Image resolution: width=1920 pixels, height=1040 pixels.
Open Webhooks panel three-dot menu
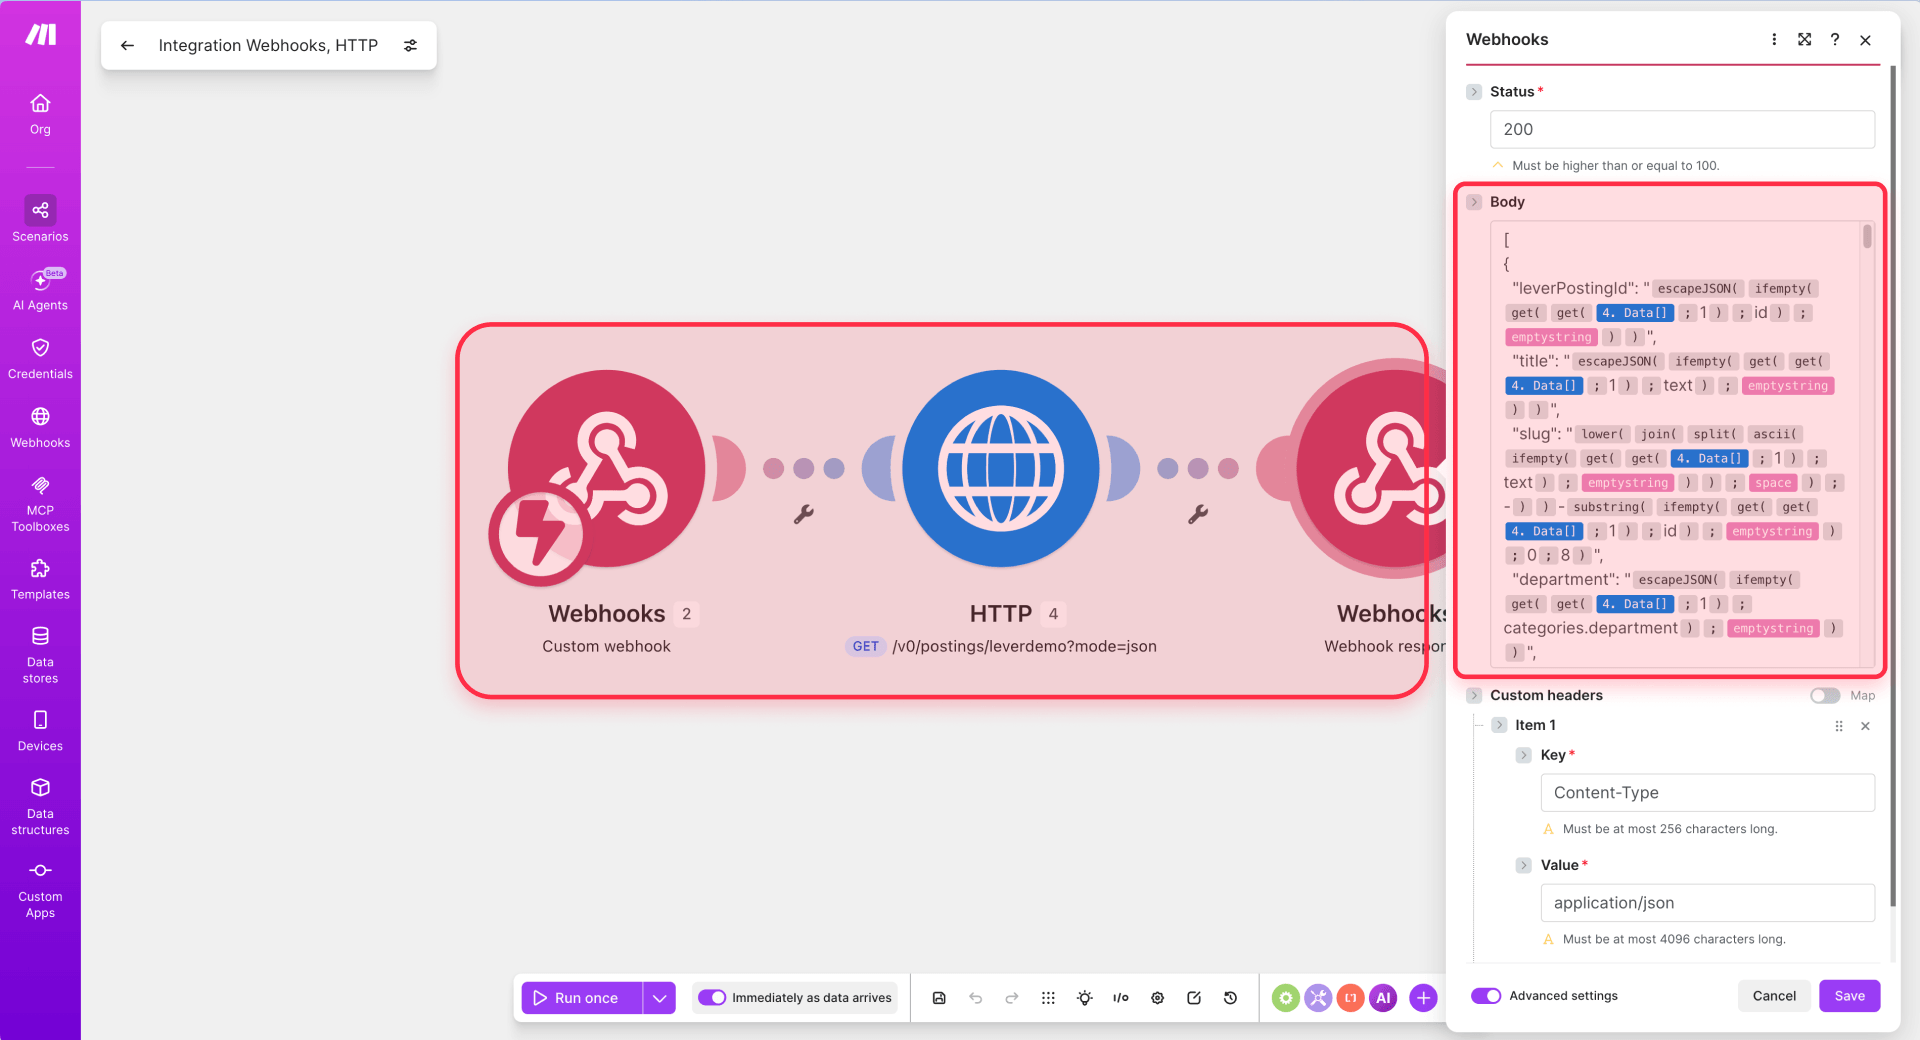coord(1774,39)
